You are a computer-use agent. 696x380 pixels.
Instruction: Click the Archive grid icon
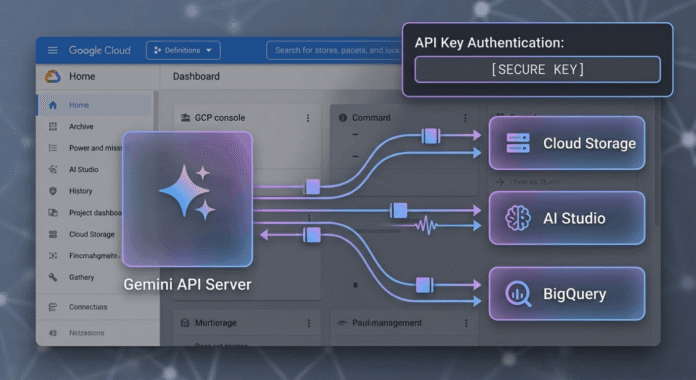click(x=53, y=127)
